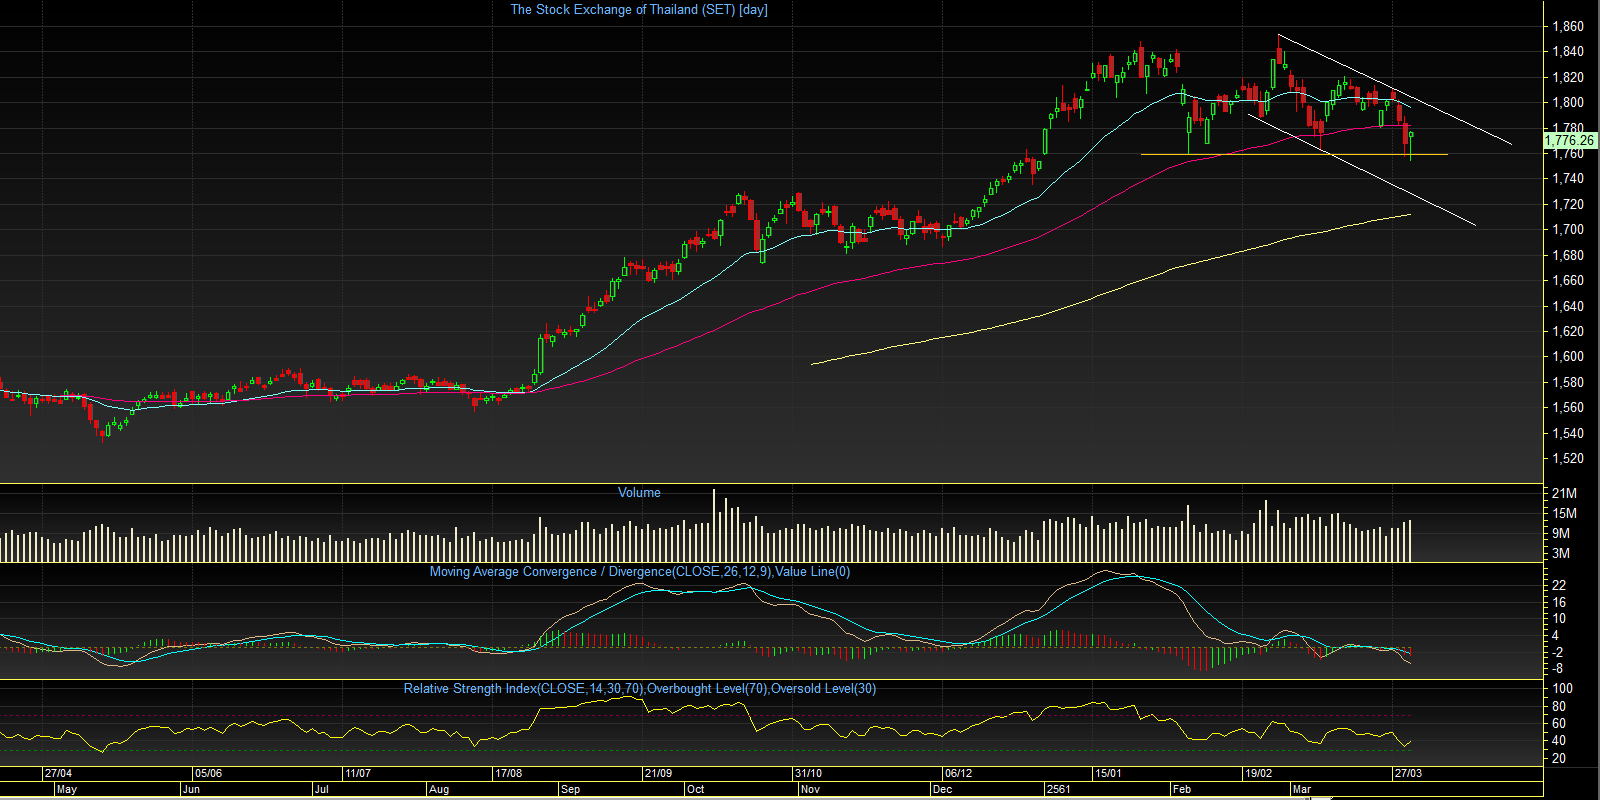The height and width of the screenshot is (800, 1600).
Task: Click the 3M volume axis value
Action: (1561, 553)
